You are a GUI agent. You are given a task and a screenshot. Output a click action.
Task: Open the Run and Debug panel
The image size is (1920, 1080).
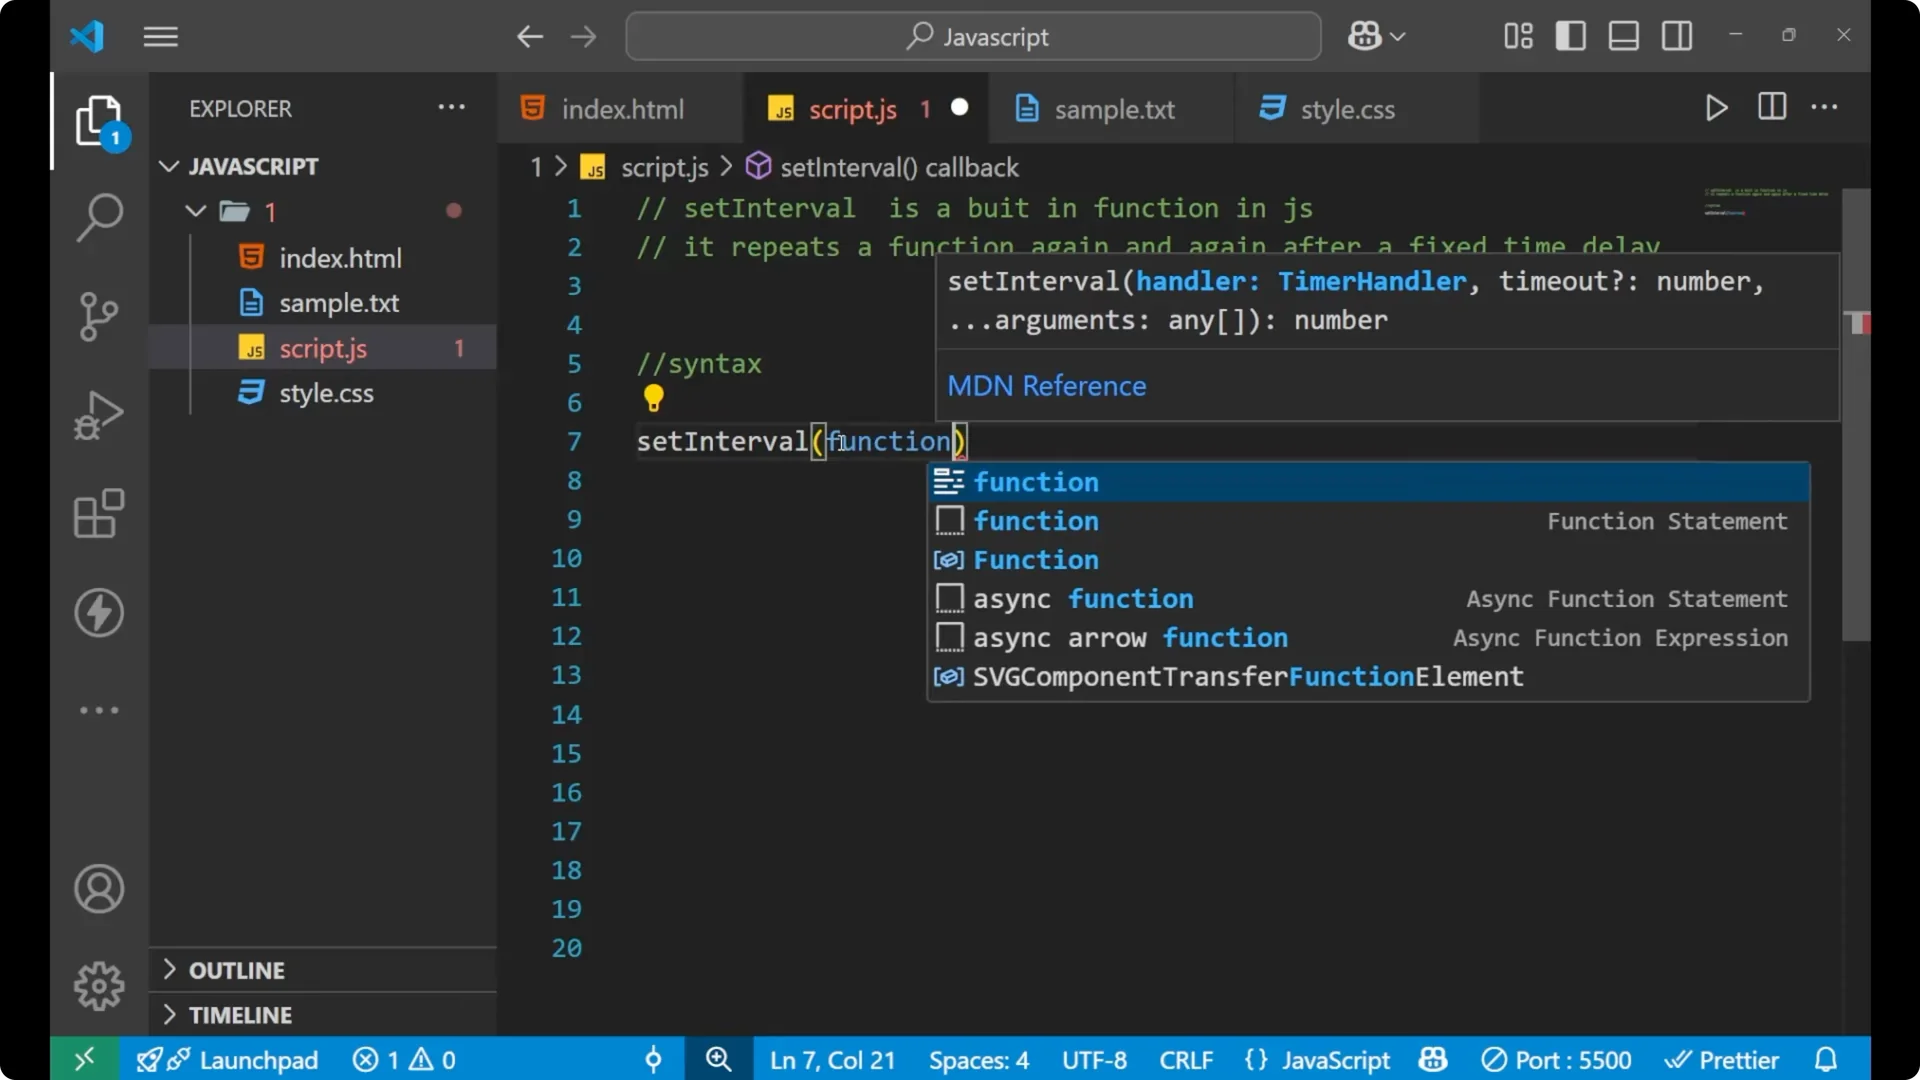pyautogui.click(x=99, y=414)
